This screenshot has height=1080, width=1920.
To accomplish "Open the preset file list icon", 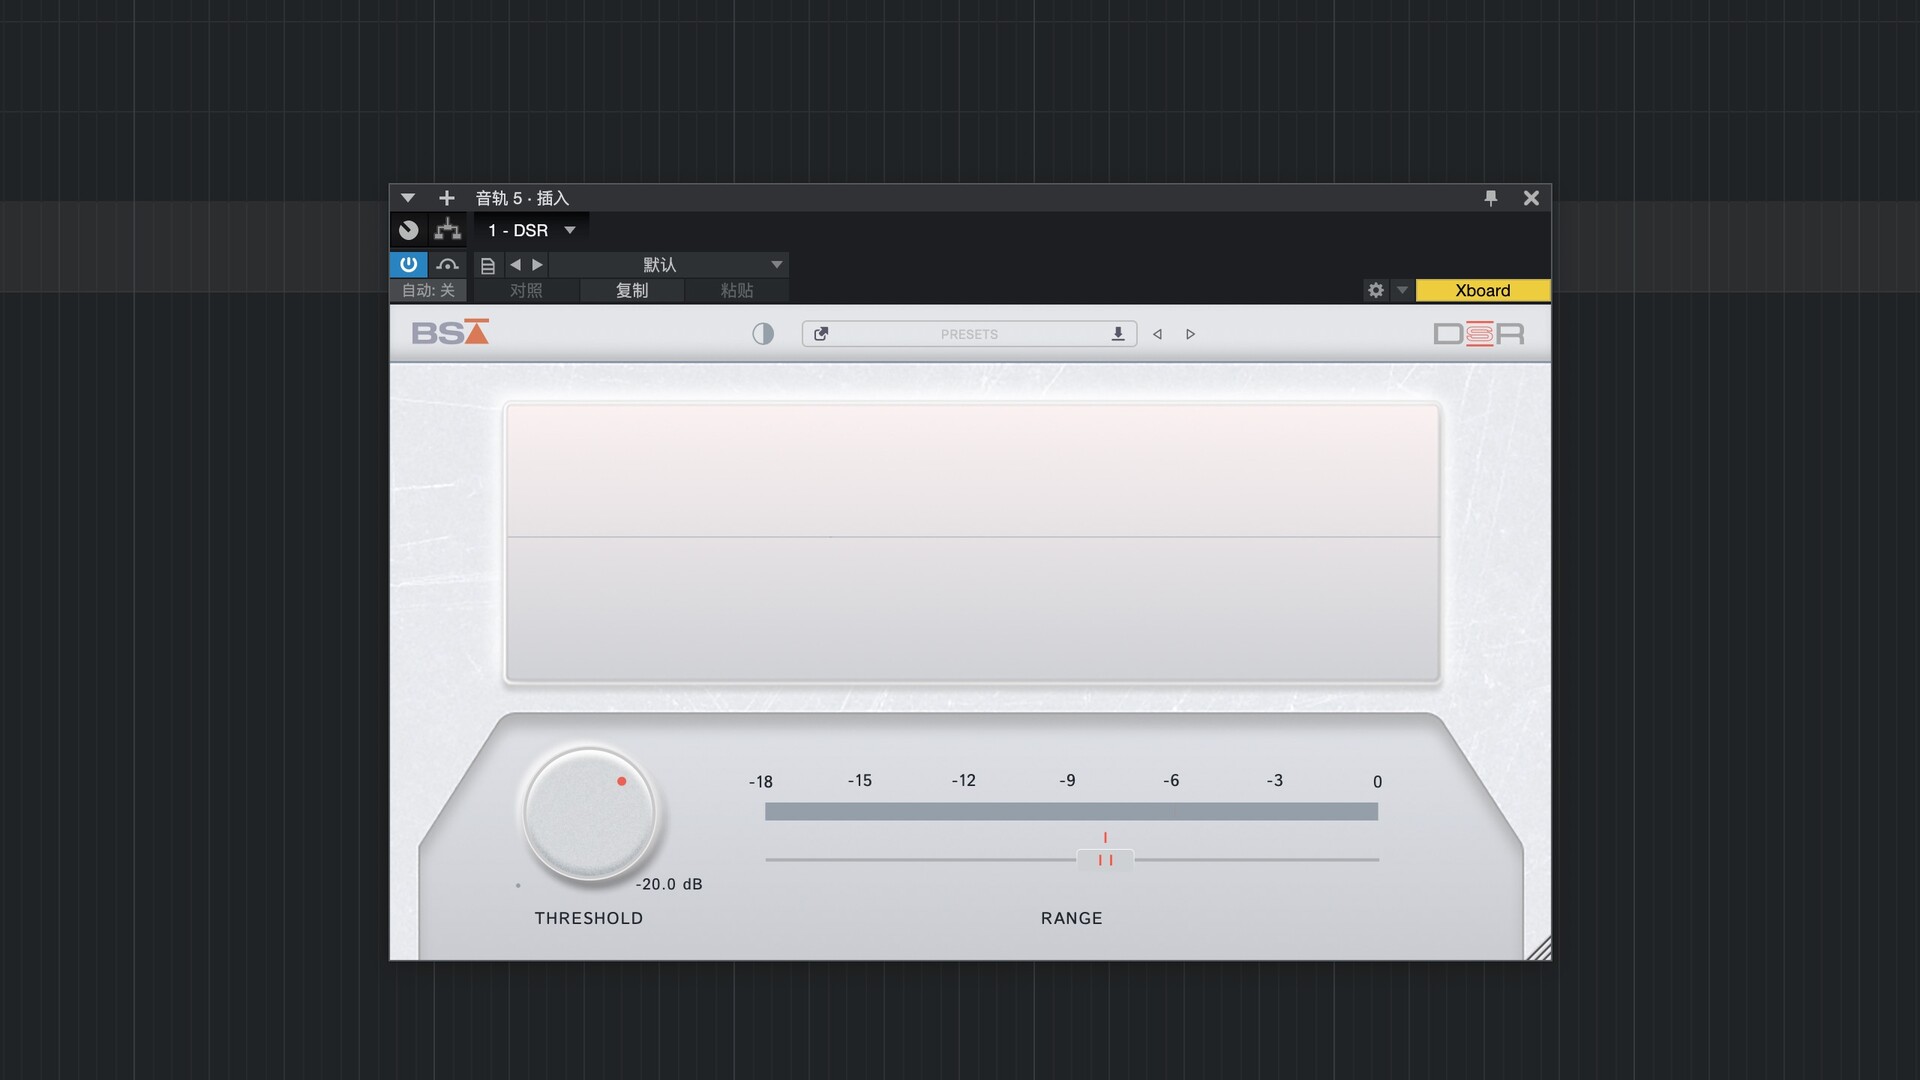I will (488, 265).
